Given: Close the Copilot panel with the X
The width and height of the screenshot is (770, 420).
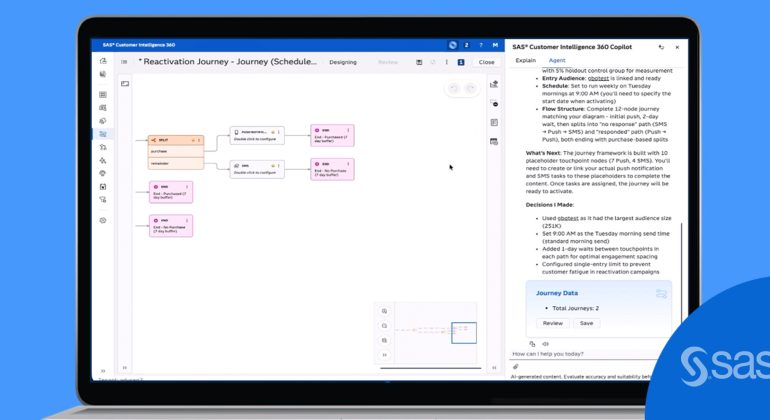Looking at the screenshot, I should tap(677, 48).
